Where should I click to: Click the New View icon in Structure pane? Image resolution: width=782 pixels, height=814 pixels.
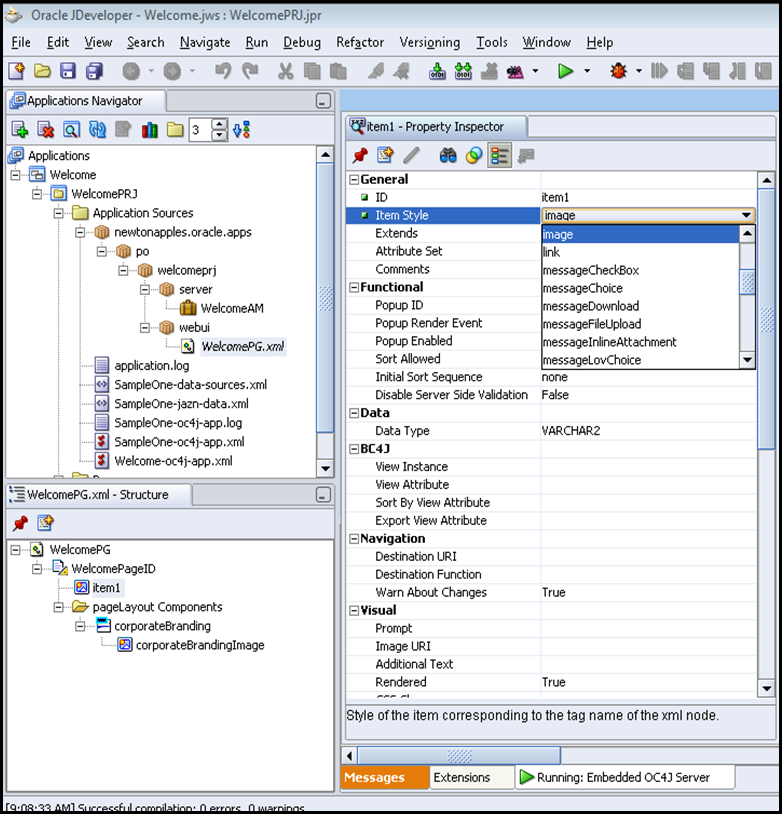pyautogui.click(x=46, y=523)
